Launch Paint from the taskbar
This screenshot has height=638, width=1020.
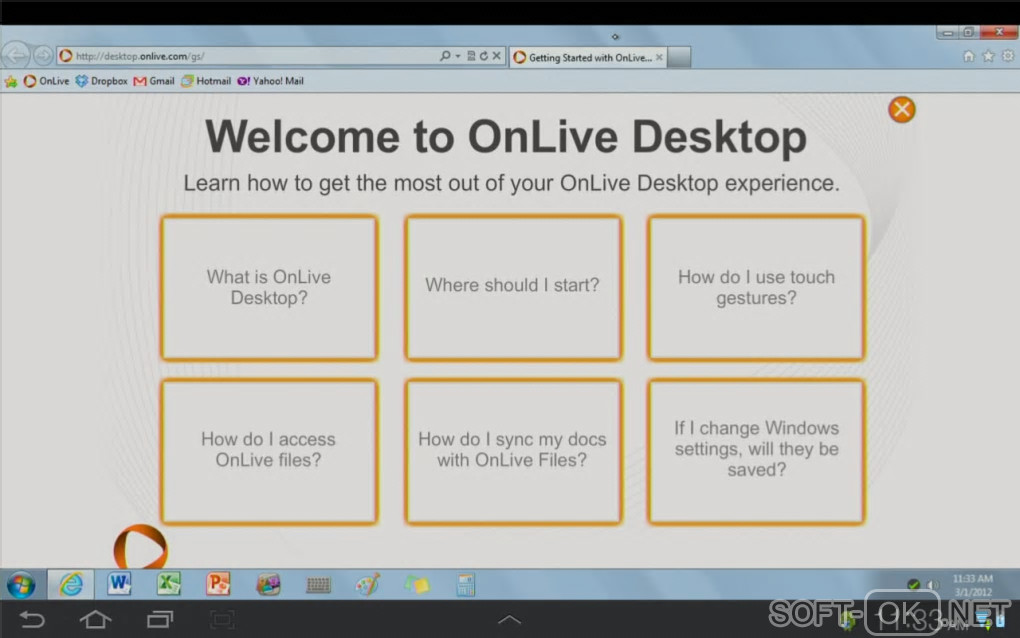click(x=368, y=584)
